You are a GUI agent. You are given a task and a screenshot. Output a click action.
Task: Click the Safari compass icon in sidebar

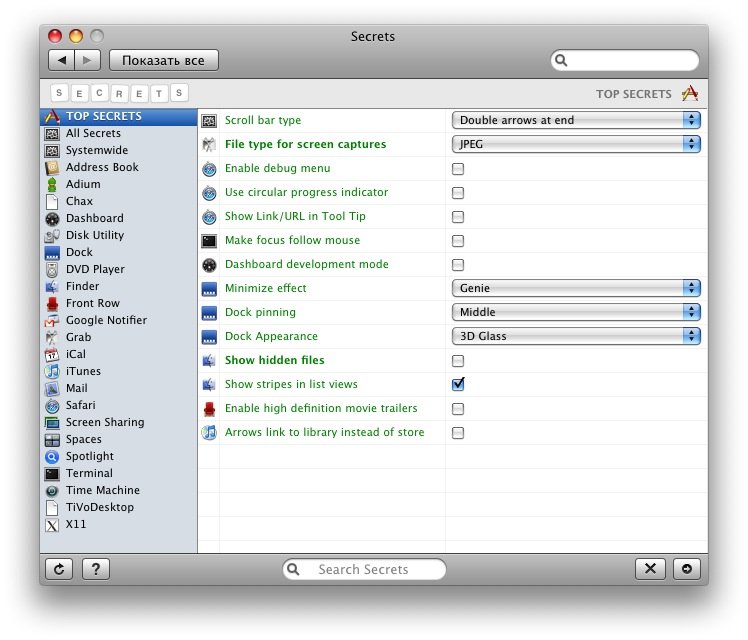(52, 406)
